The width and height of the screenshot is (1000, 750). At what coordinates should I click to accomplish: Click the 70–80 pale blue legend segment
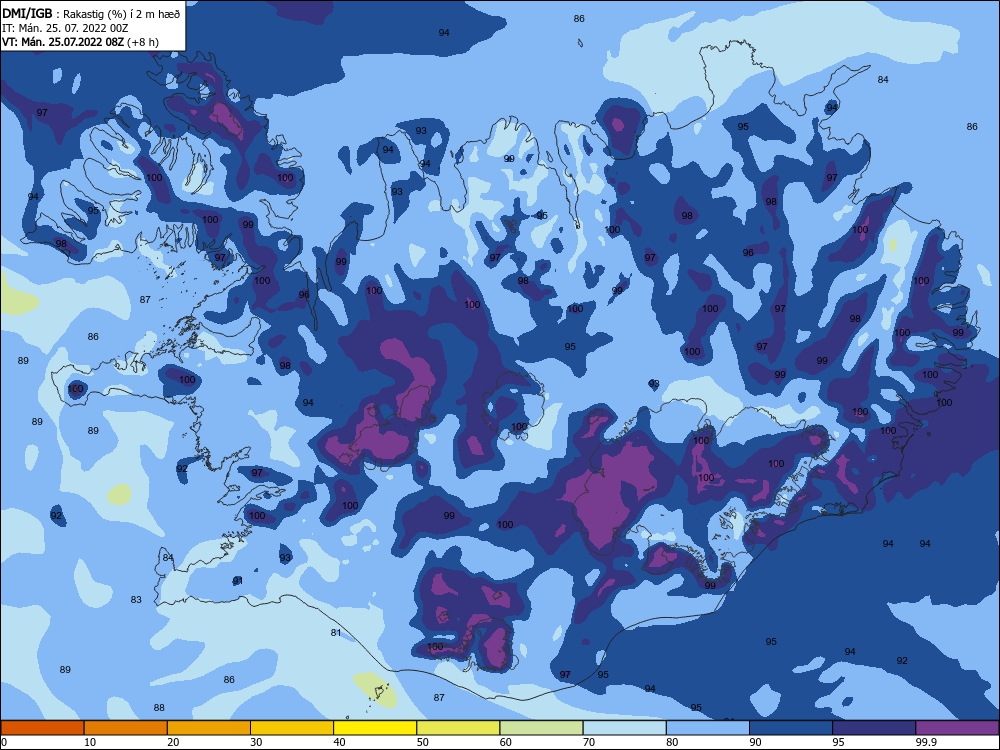[624, 728]
